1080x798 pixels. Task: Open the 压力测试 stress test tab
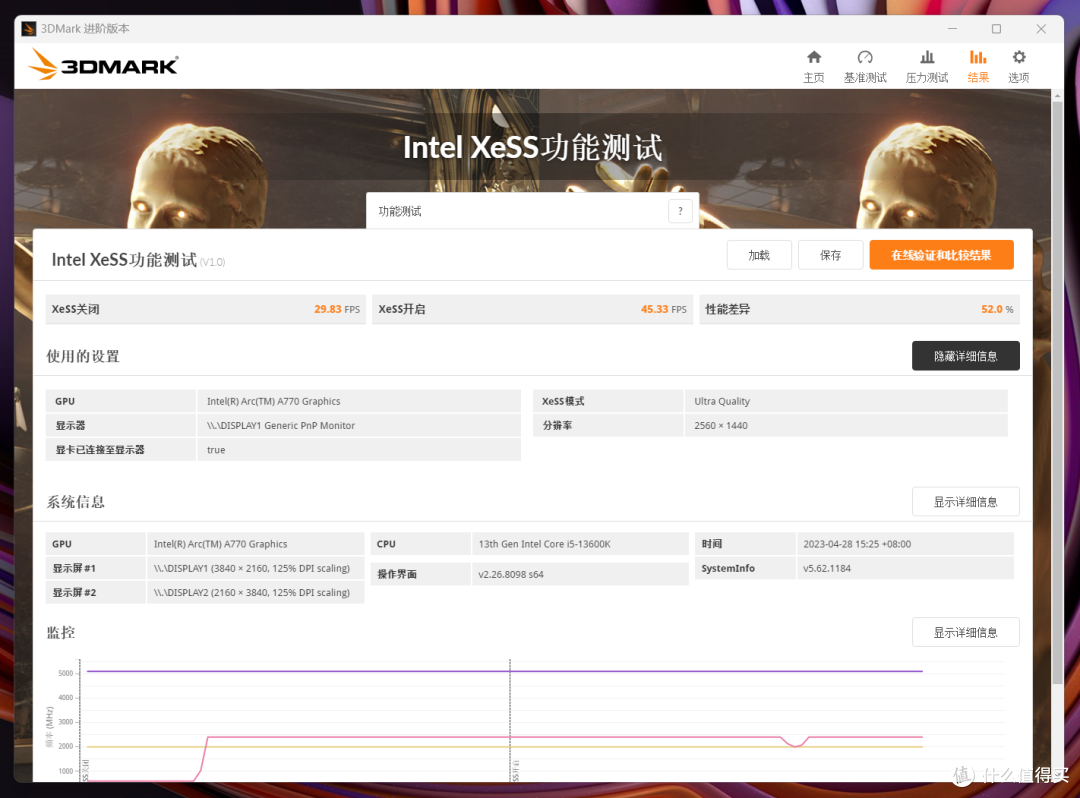pyautogui.click(x=926, y=67)
